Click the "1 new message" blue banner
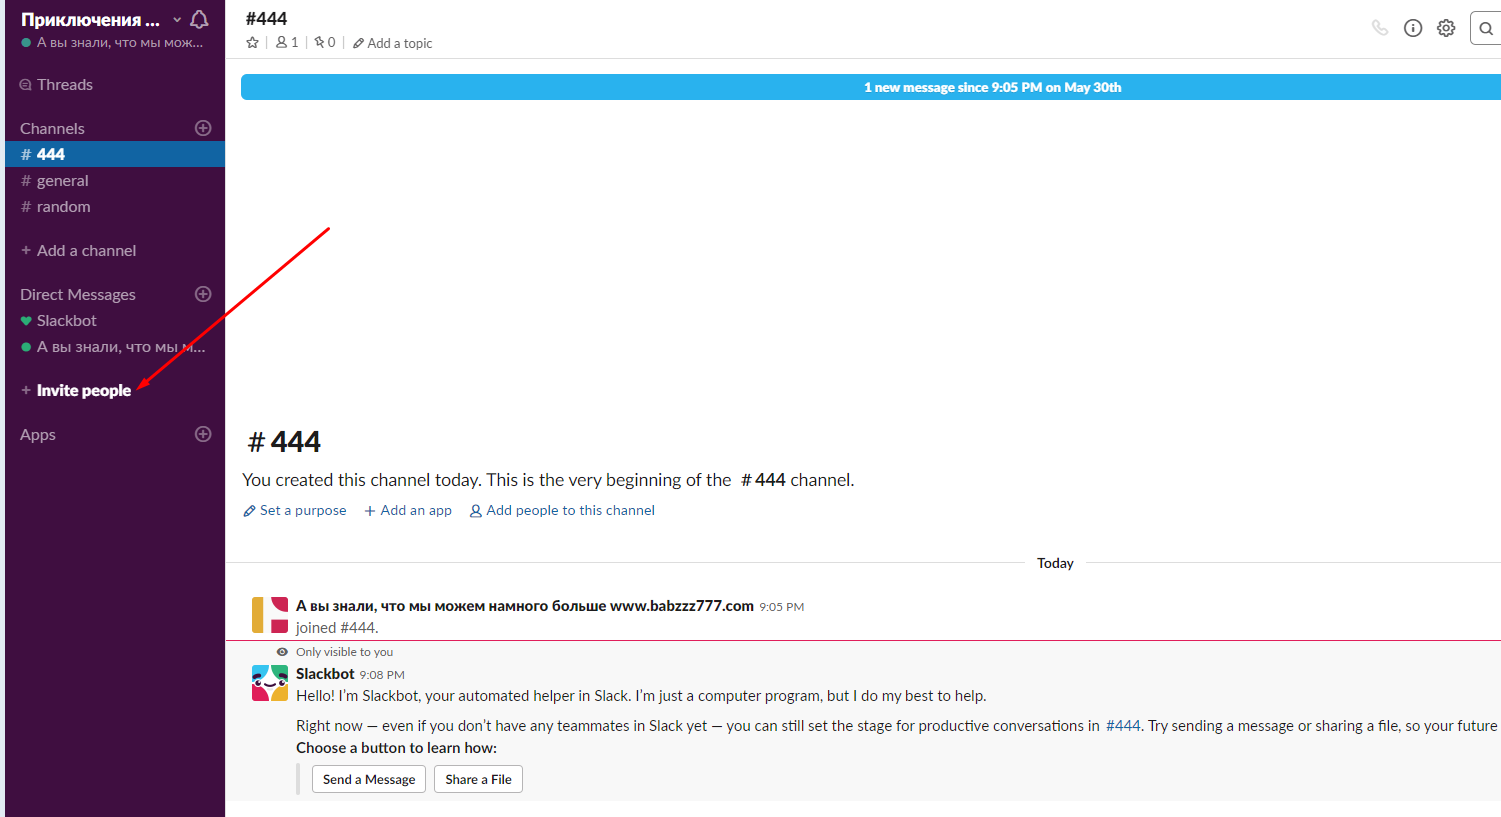The height and width of the screenshot is (817, 1501). [871, 87]
